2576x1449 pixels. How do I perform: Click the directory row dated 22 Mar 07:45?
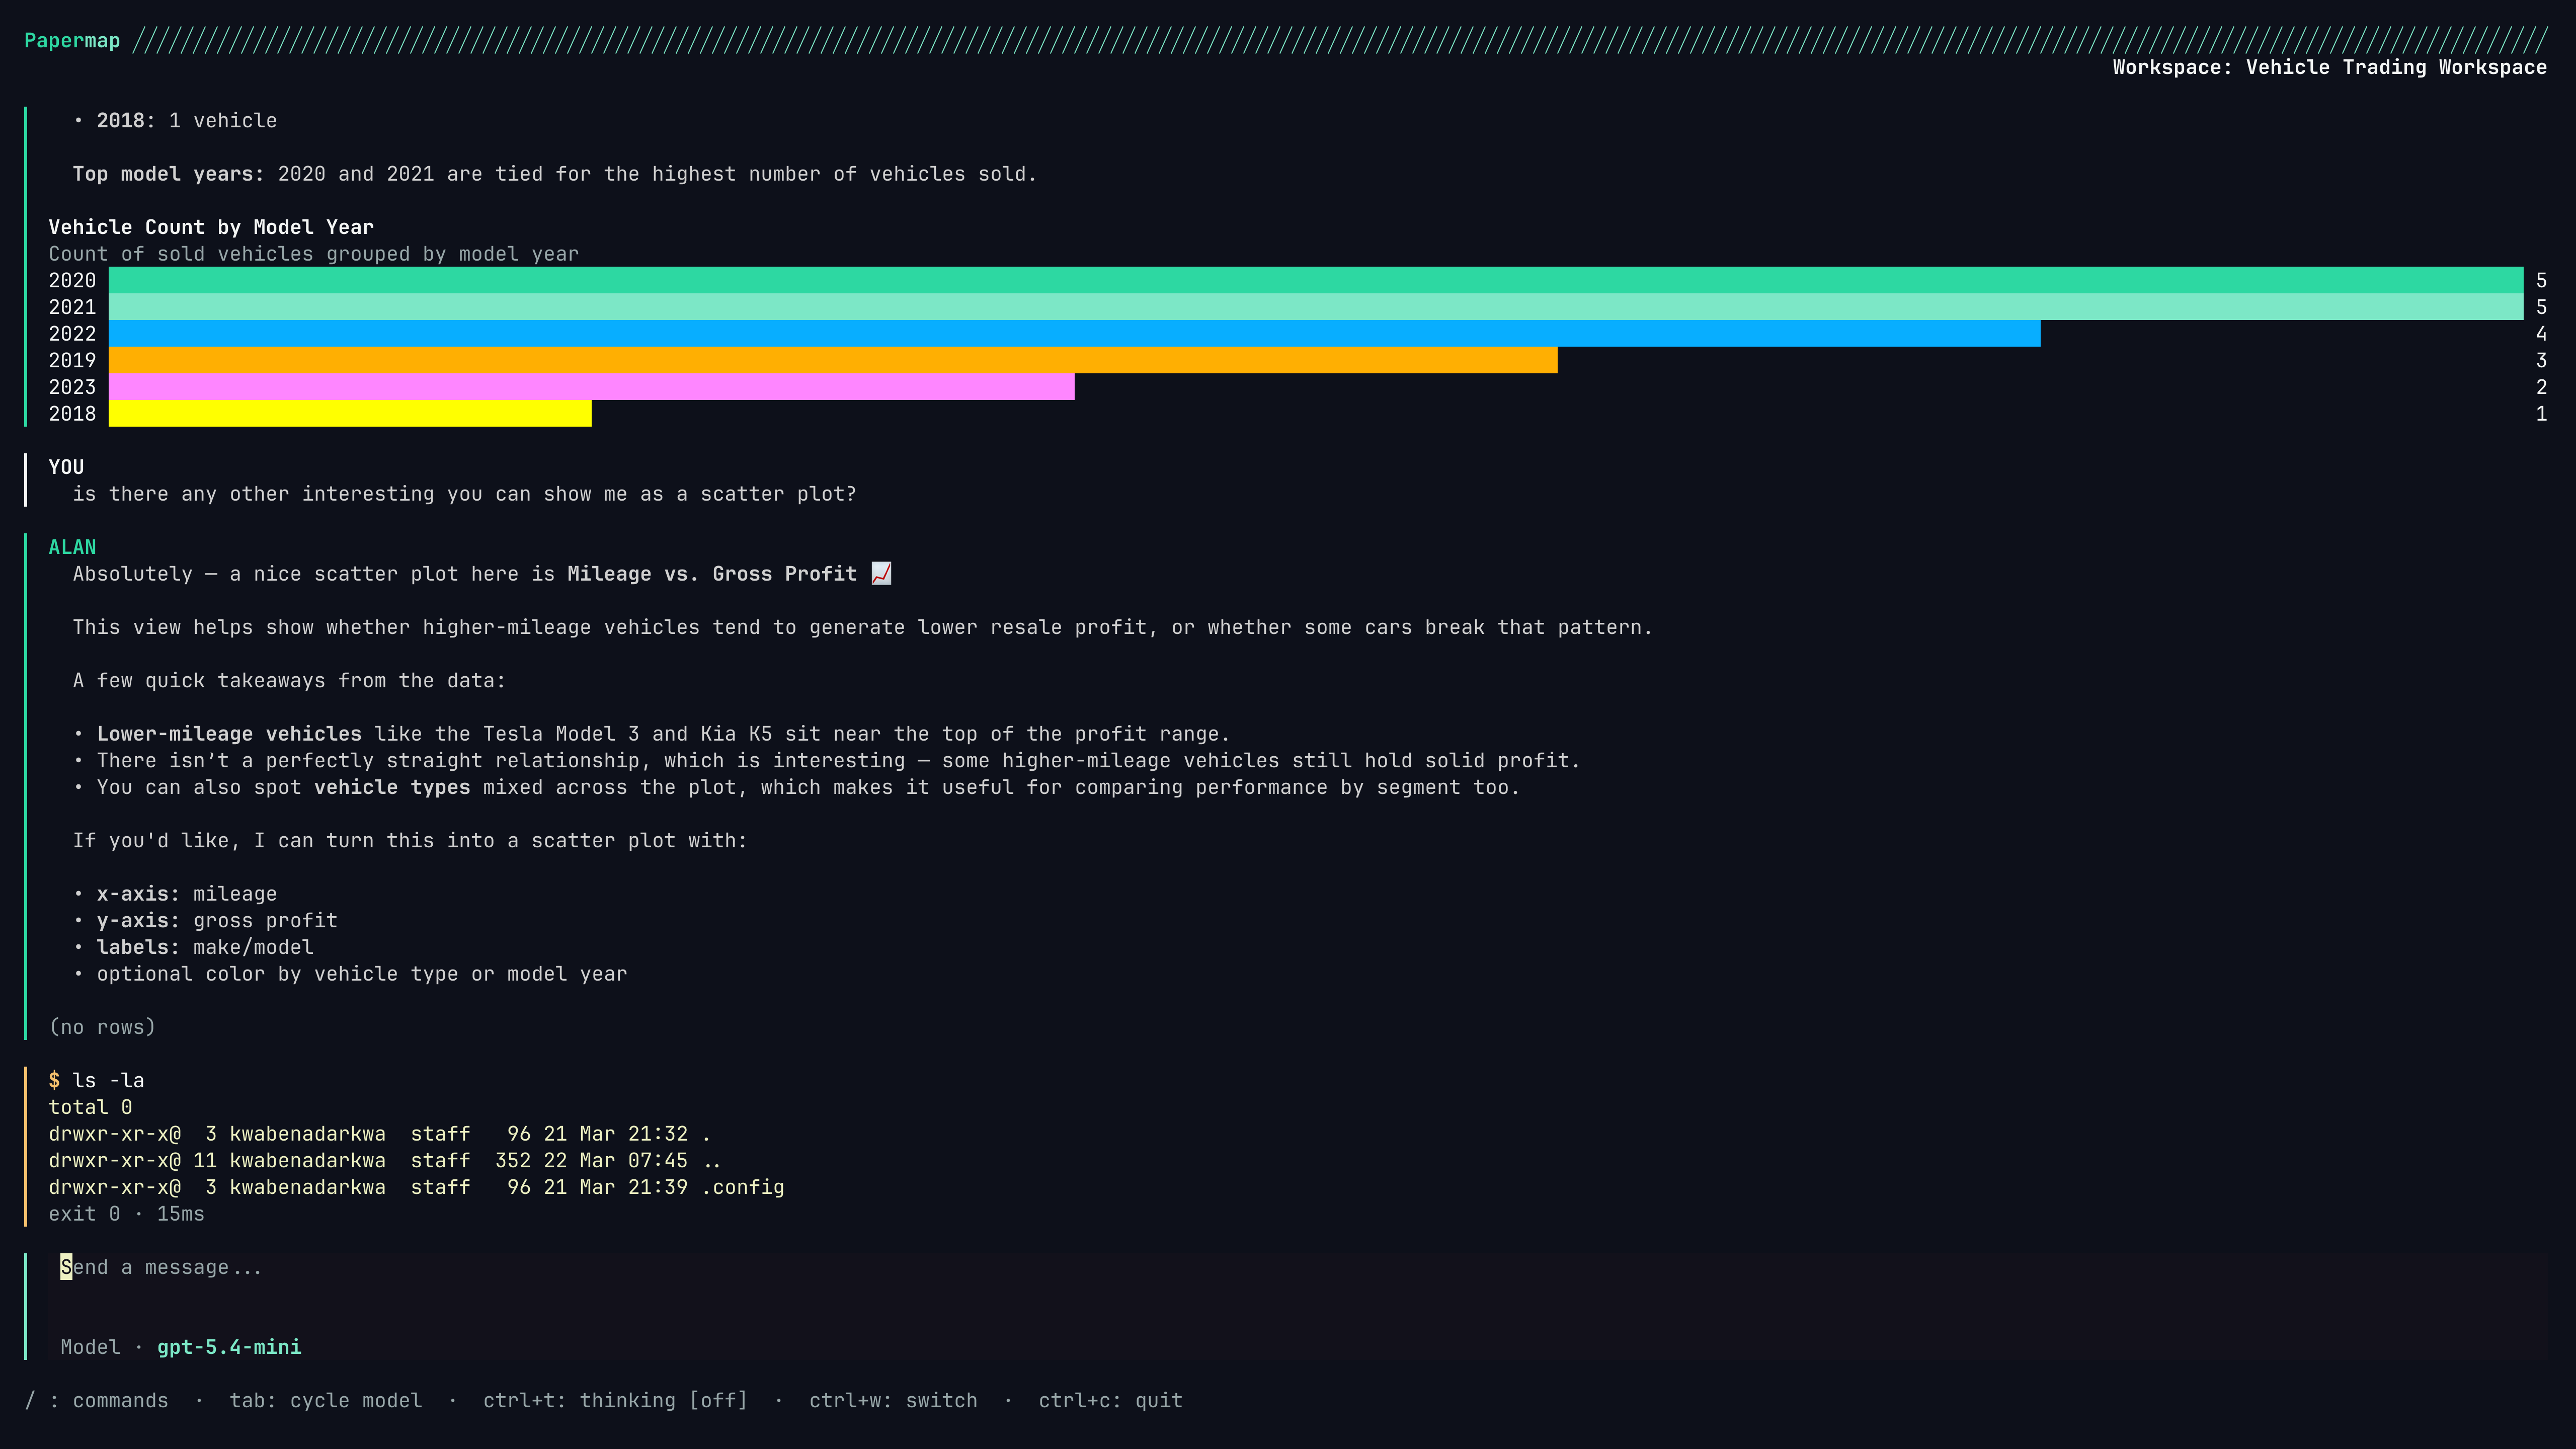[385, 1160]
